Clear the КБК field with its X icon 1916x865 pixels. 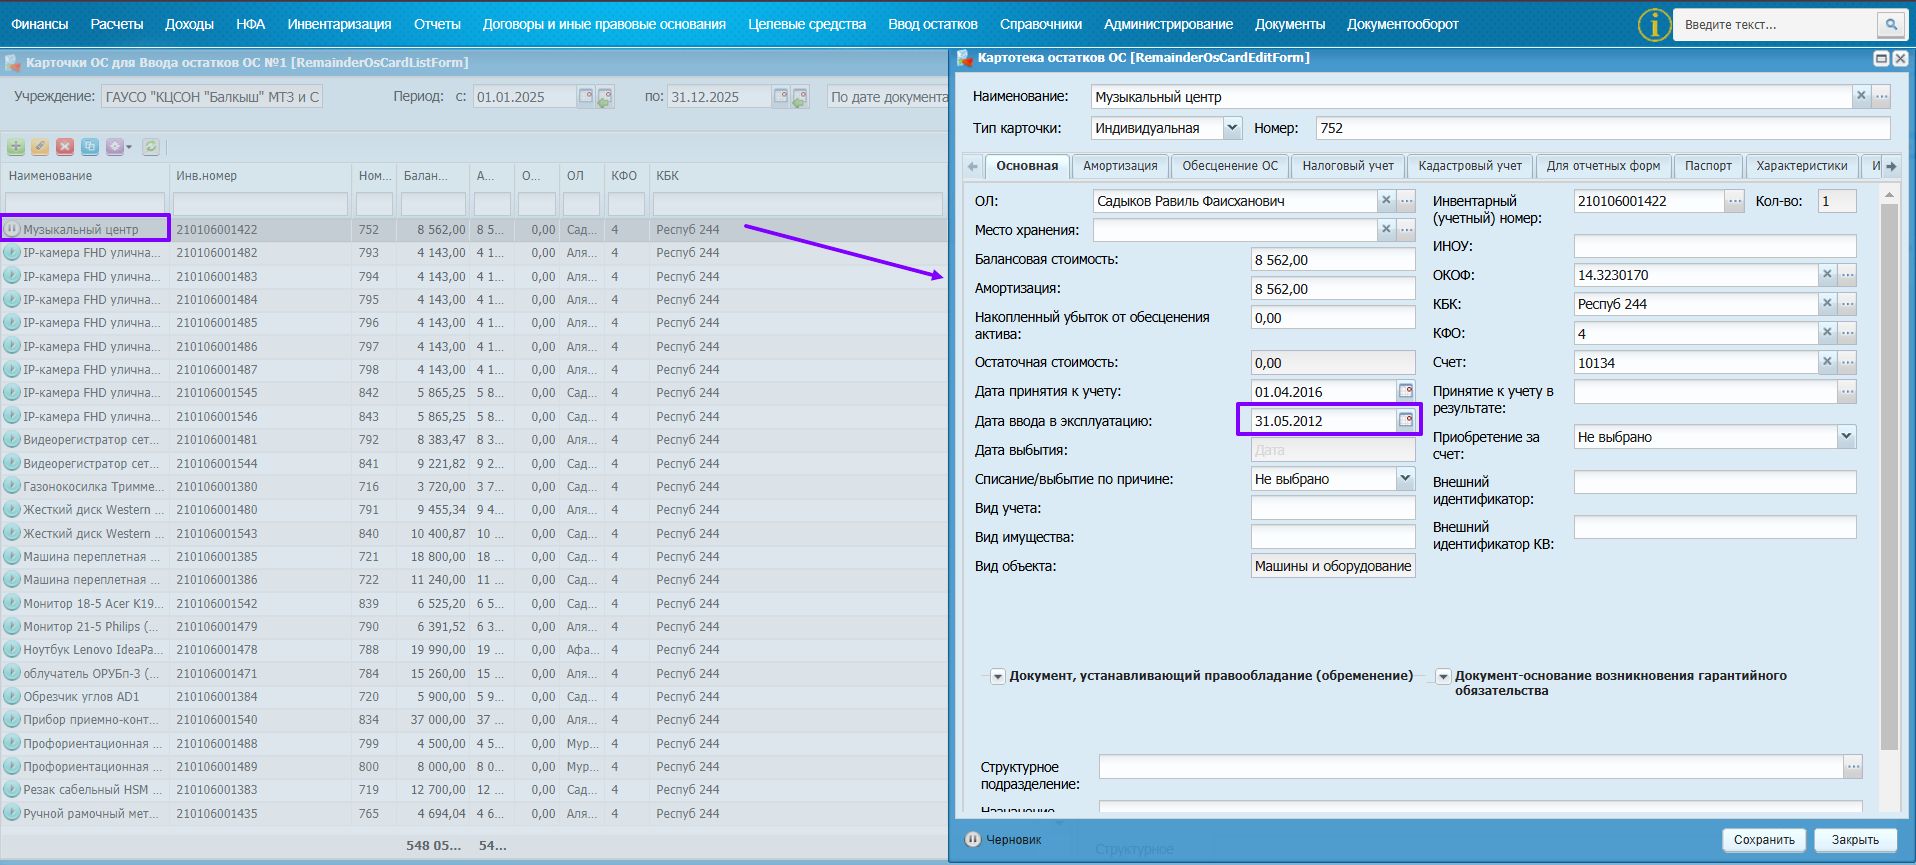coord(1827,303)
